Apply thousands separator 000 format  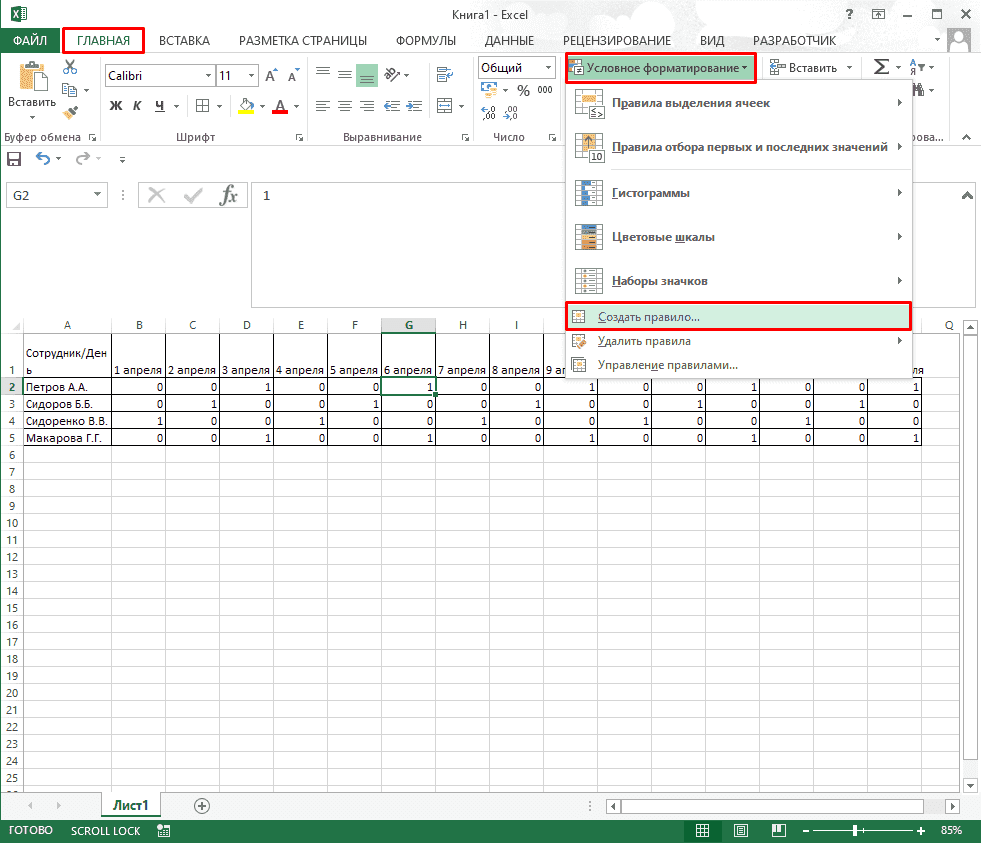(x=545, y=90)
